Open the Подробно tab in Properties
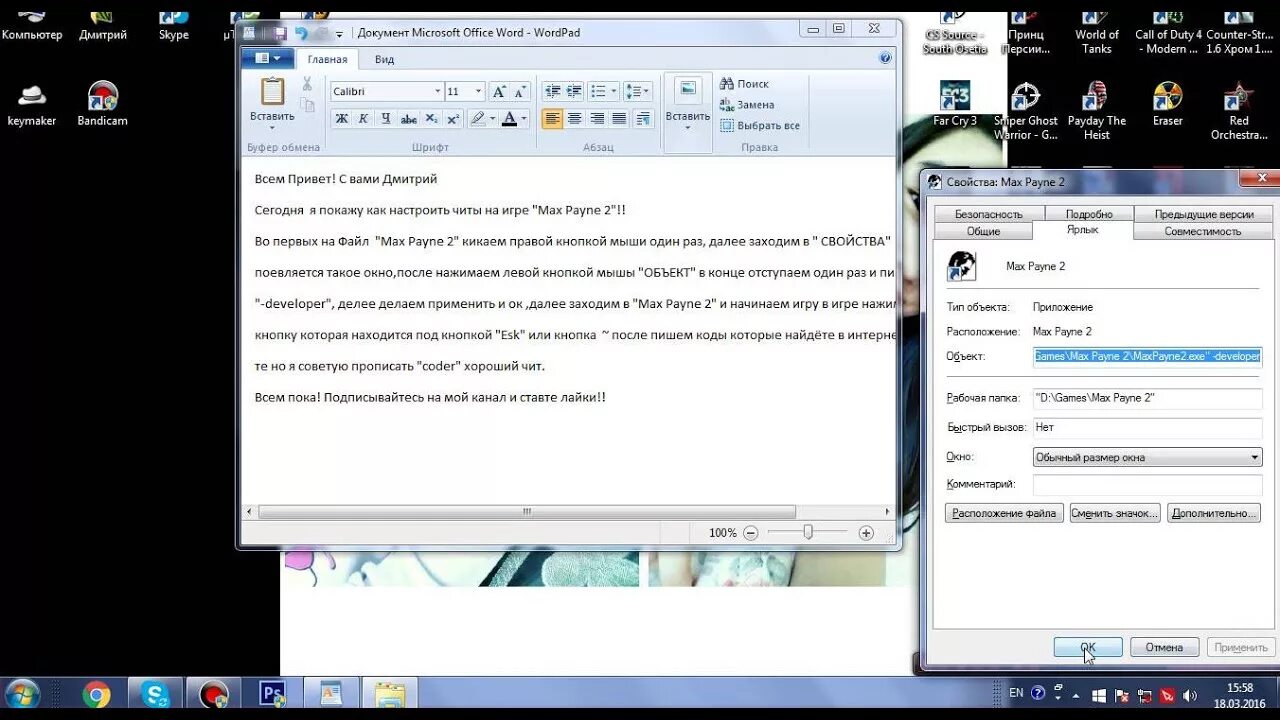The height and width of the screenshot is (720, 1280). coord(1089,214)
